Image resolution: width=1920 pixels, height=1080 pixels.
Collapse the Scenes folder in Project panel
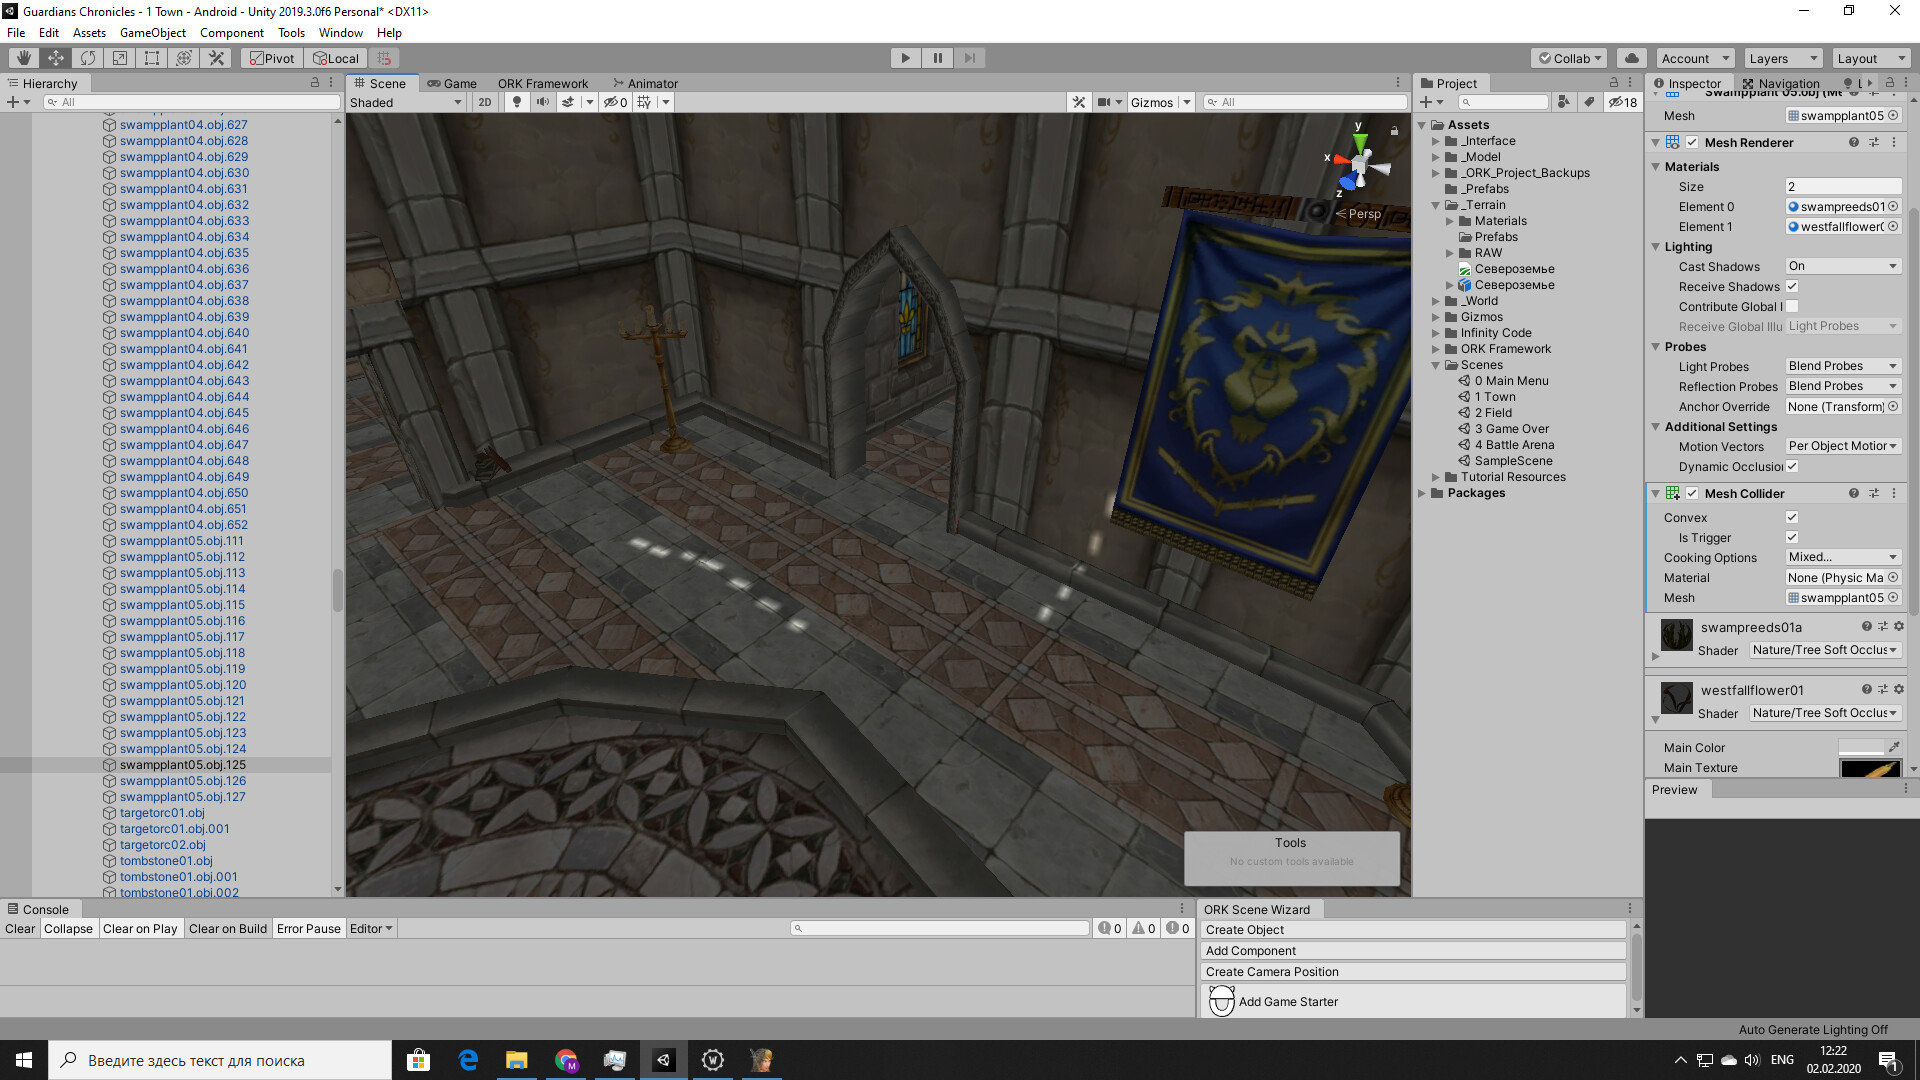coord(1437,364)
